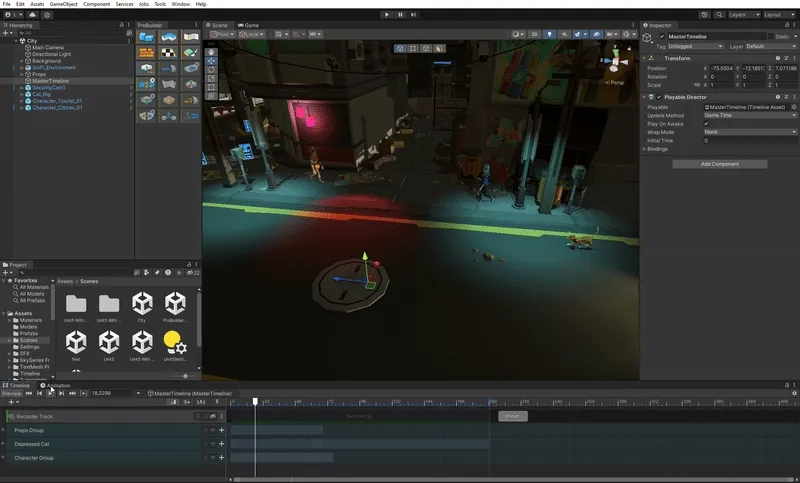
Task: Click the Add Component button
Action: (719, 163)
